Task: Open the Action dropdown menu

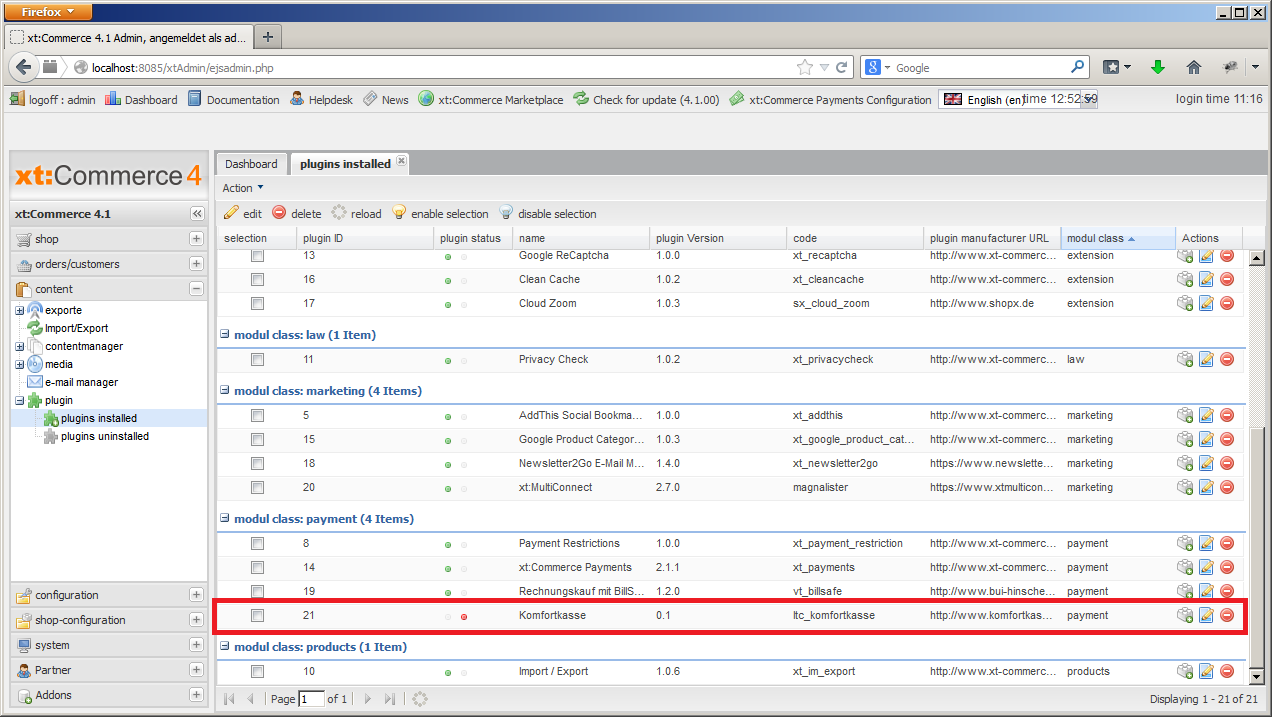Action: 243,188
